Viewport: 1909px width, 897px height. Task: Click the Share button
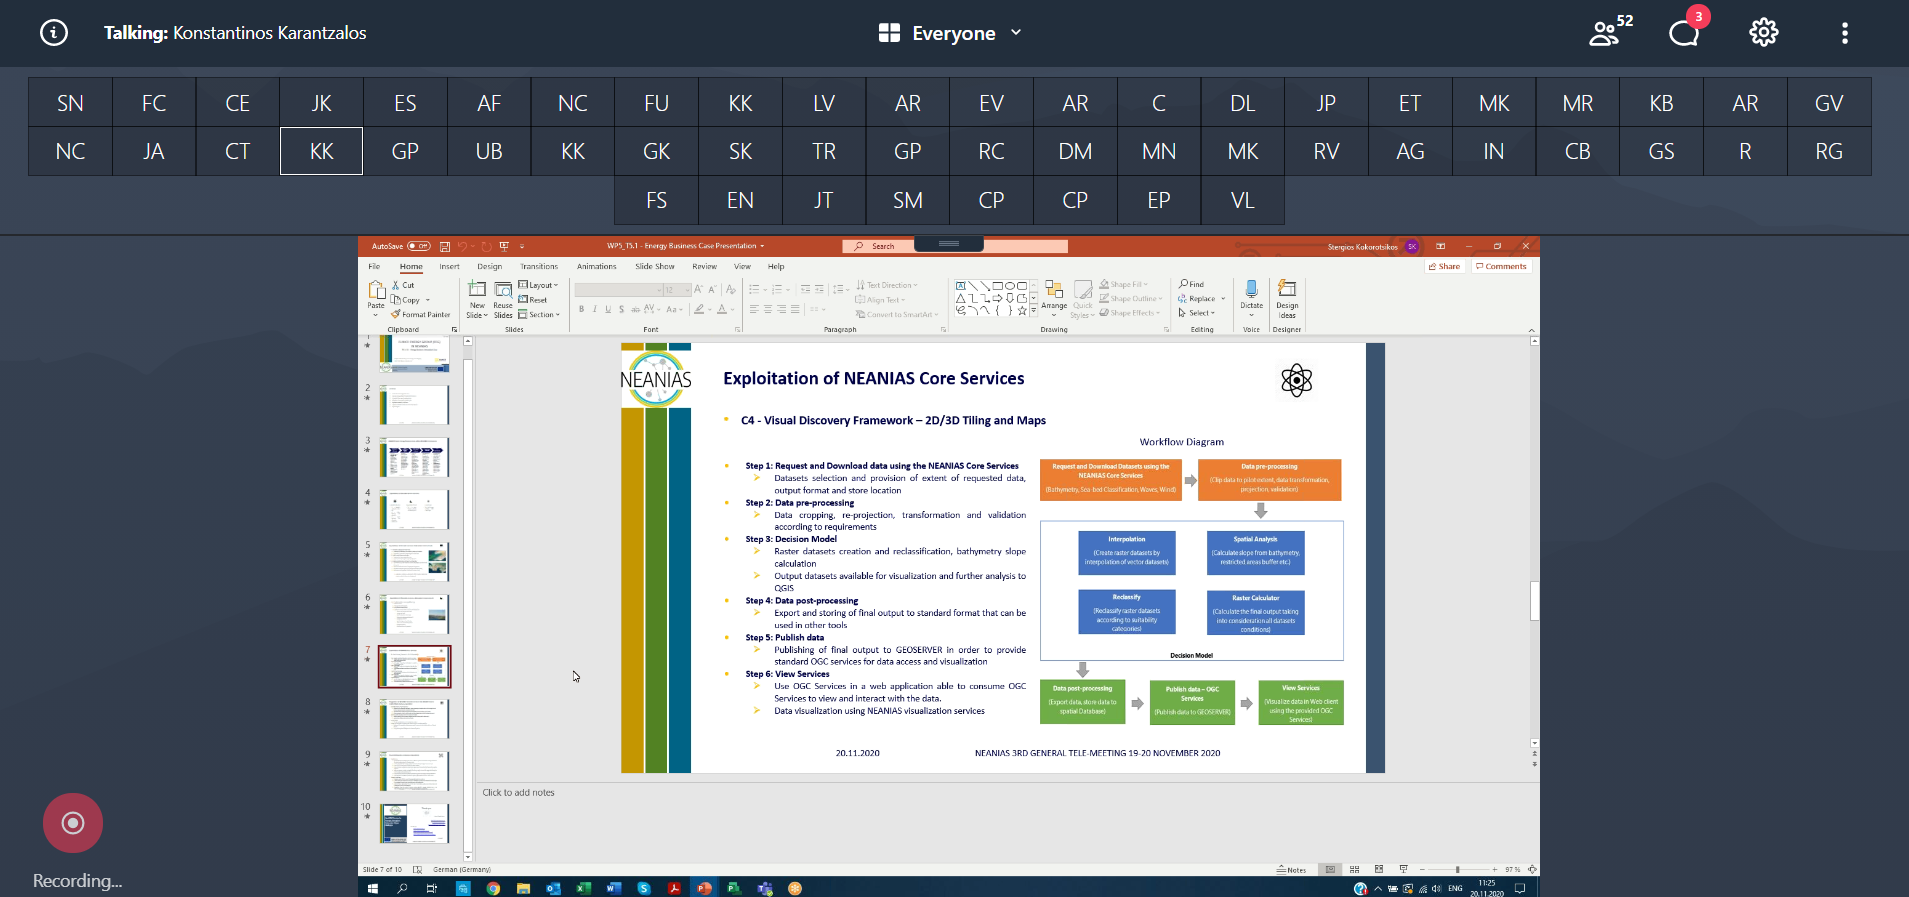(x=1445, y=266)
